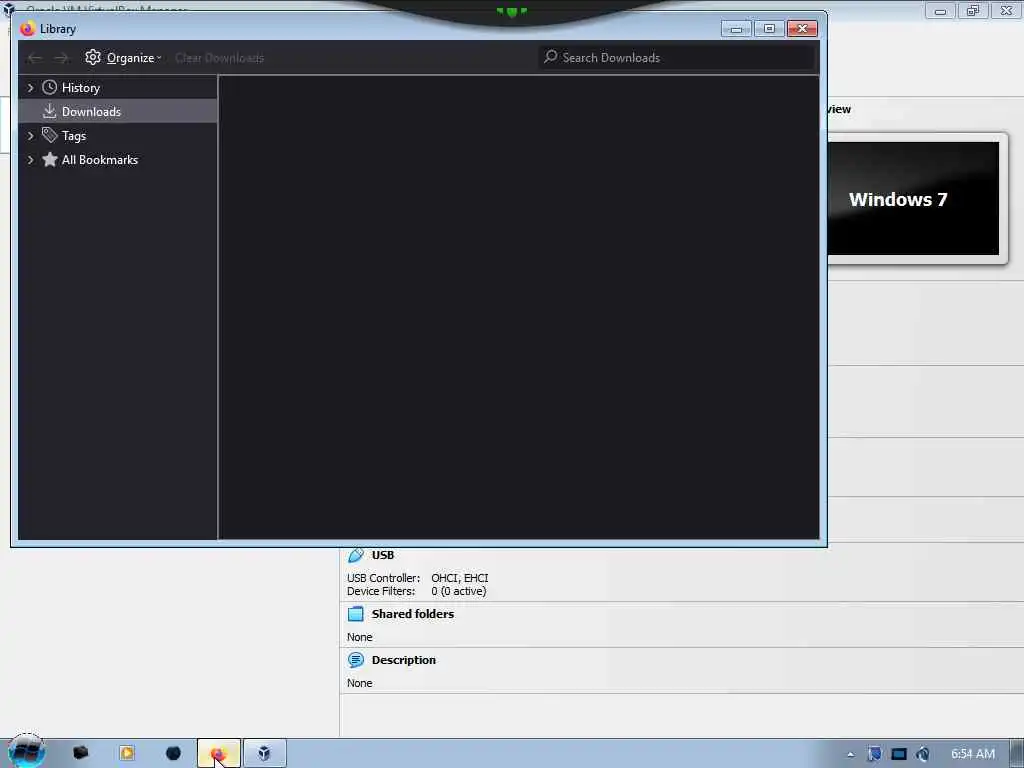Restore down the VirtualBox Manager window
Image resolution: width=1024 pixels, height=768 pixels.
pos(973,10)
